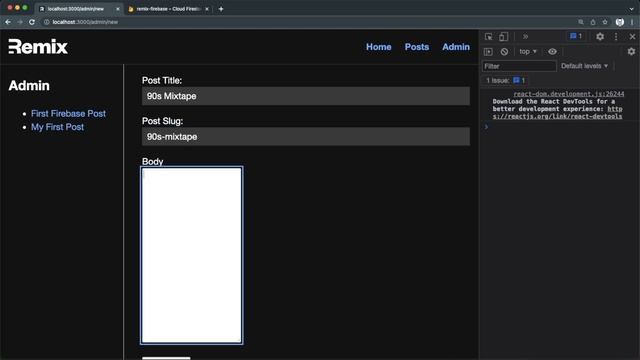Click the Remix logo

pos(38,47)
